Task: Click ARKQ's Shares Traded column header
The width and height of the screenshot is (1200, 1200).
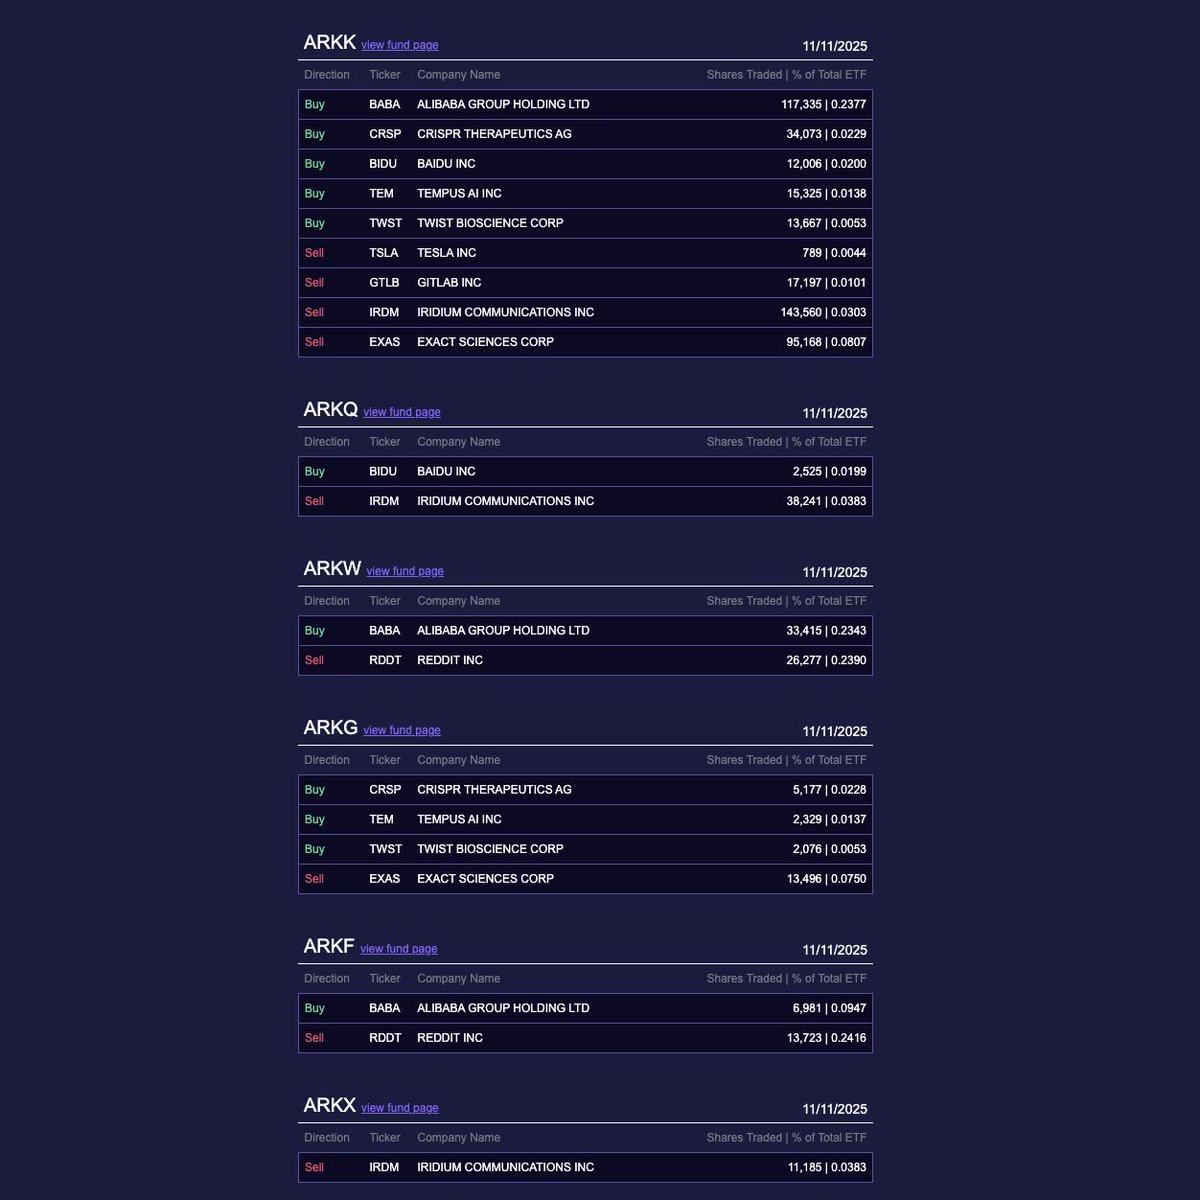Action: (x=786, y=442)
